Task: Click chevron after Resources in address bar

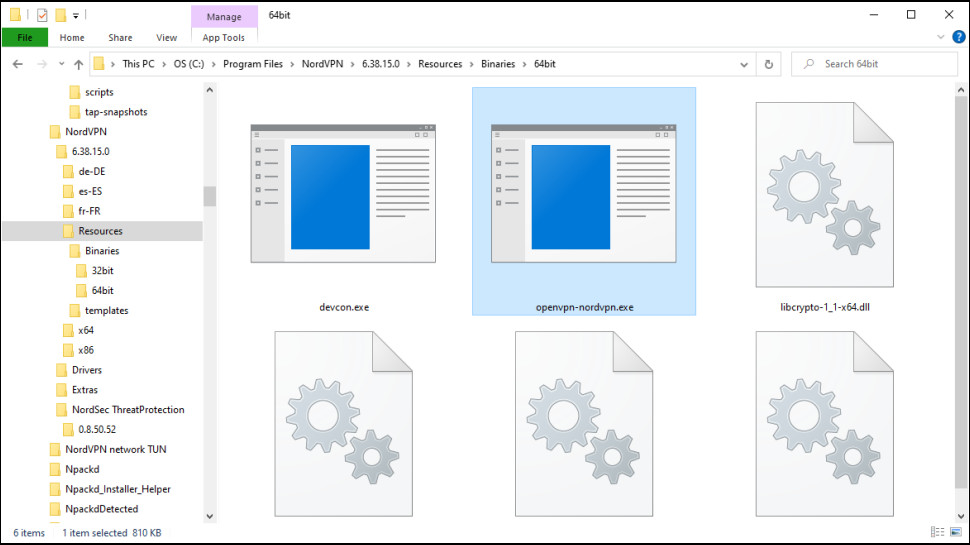Action: tap(471, 64)
